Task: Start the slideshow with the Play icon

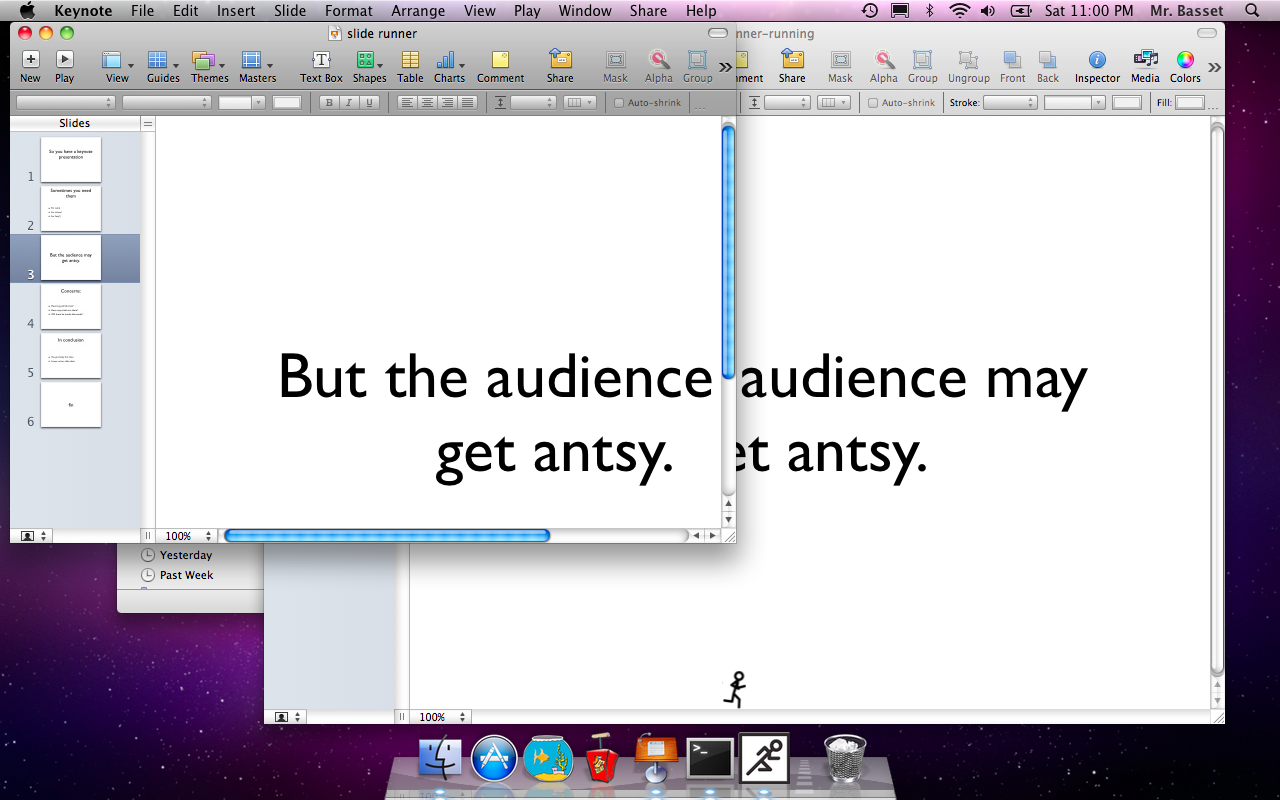Action: [x=64, y=61]
